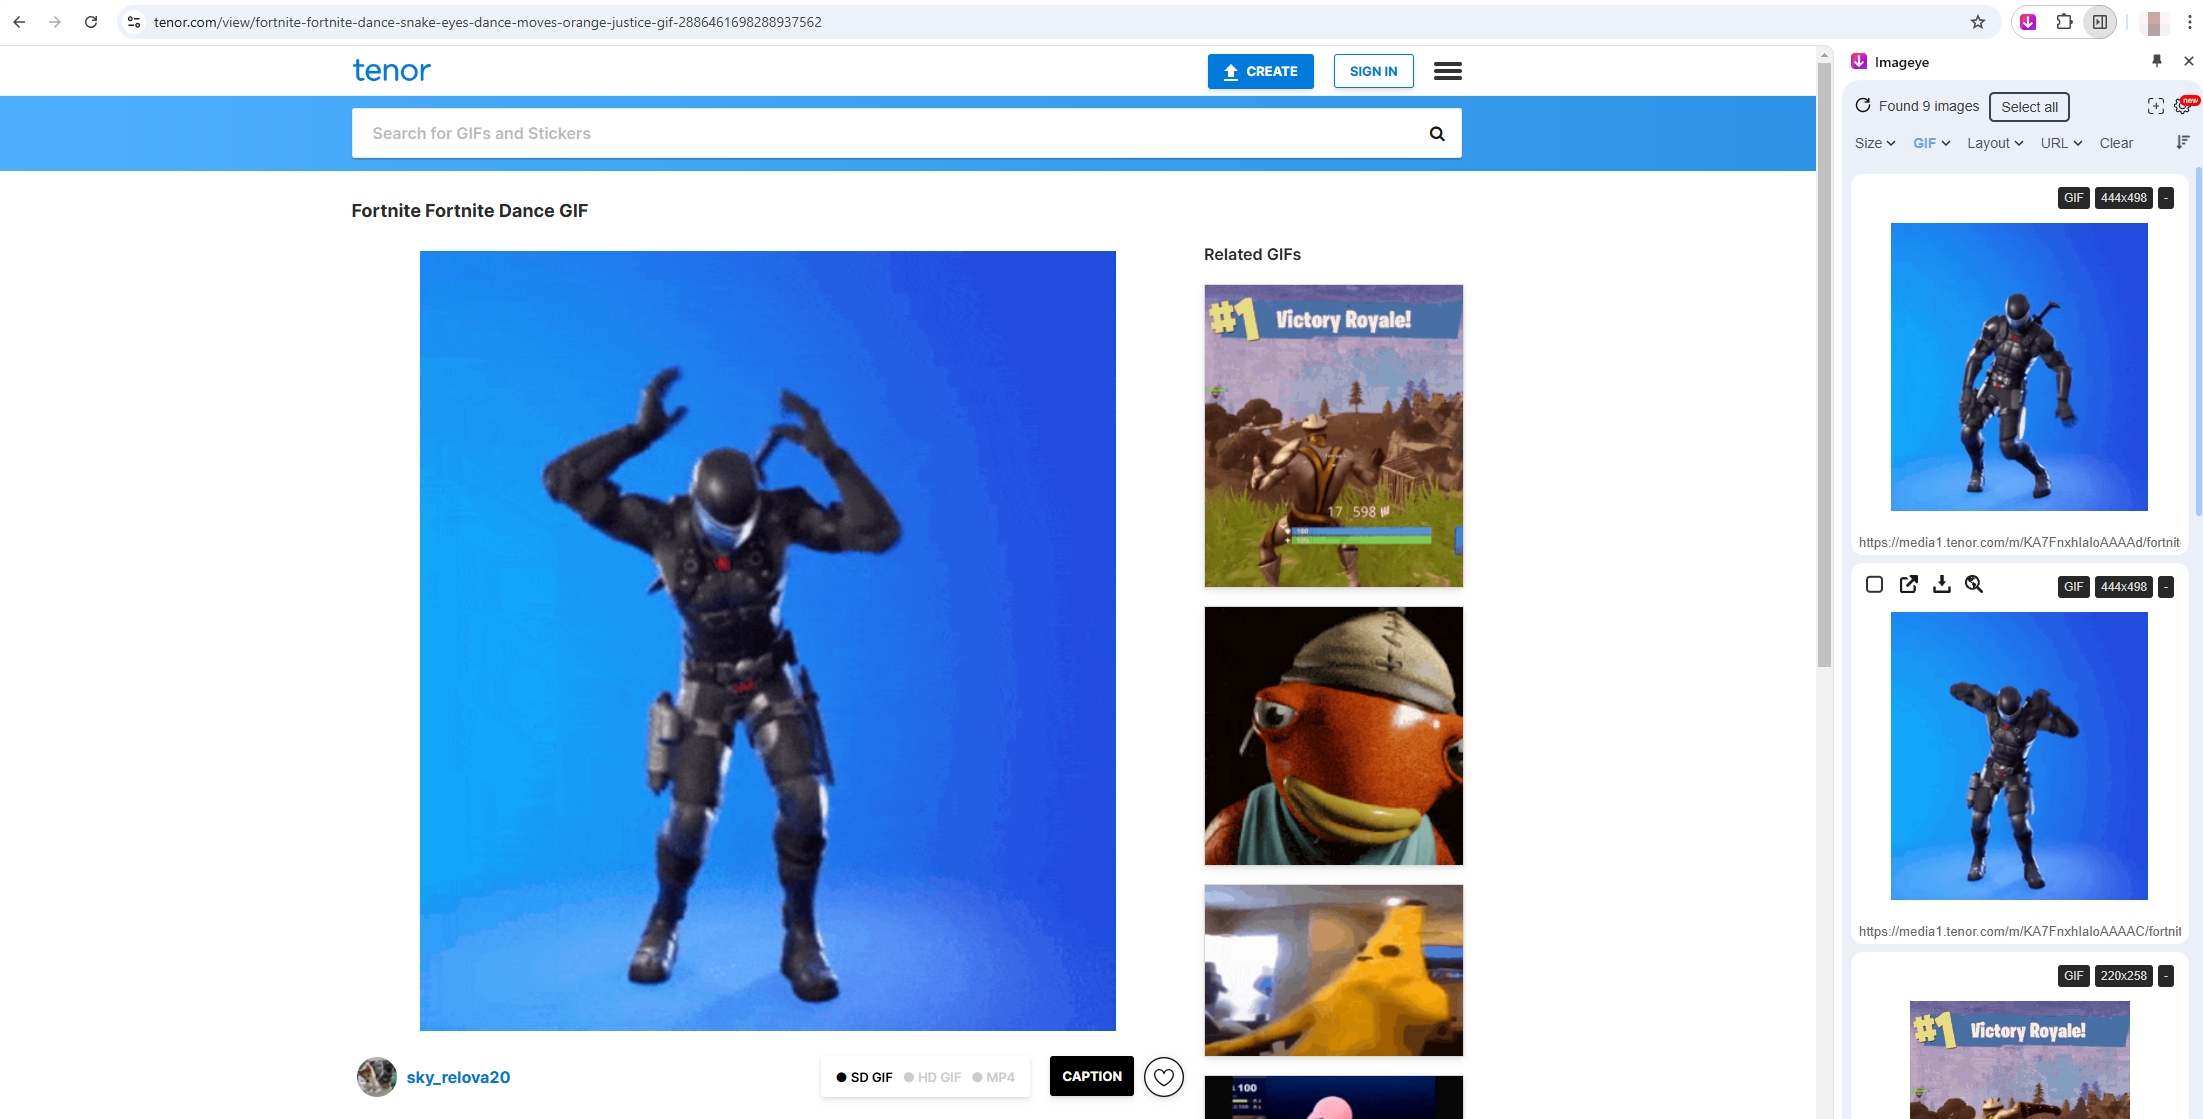This screenshot has width=2203, height=1119.
Task: Click the 220x258 image's minus badge
Action: pos(2166,976)
